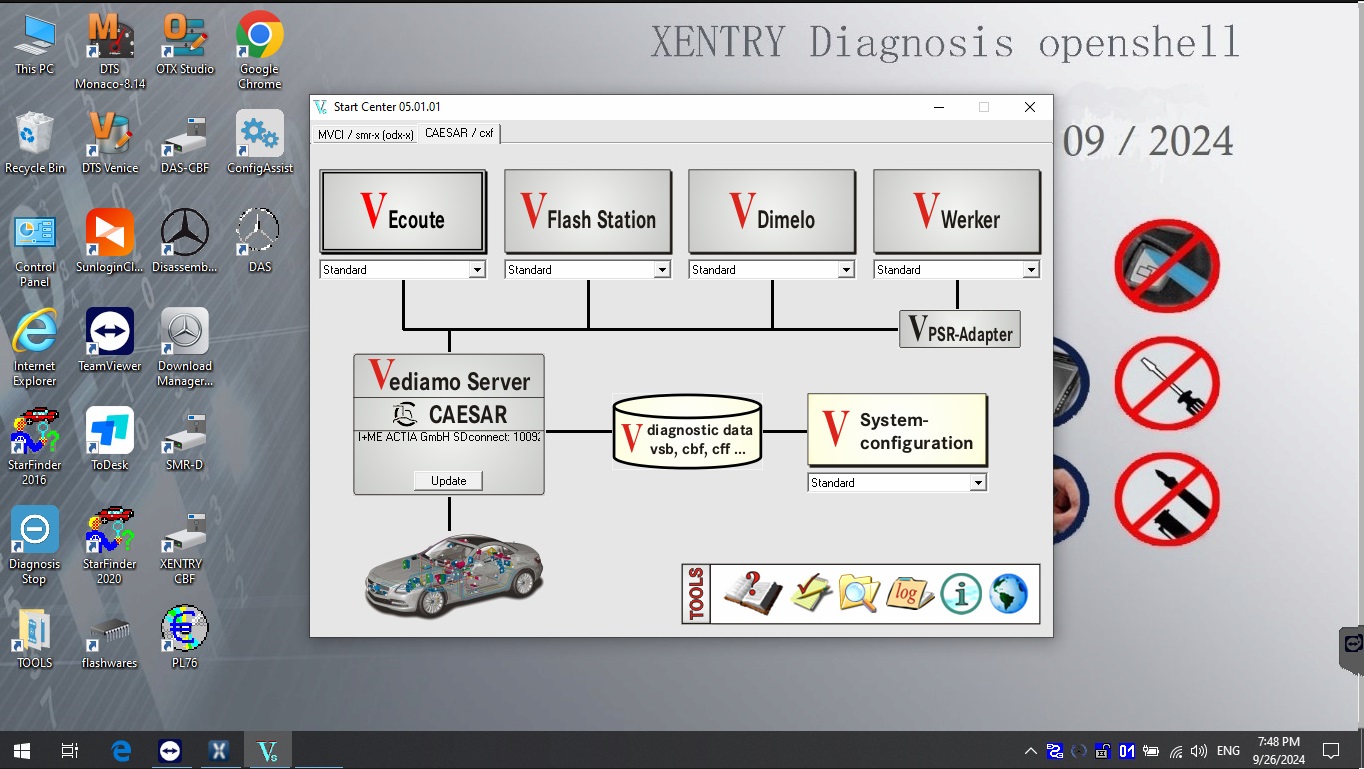Start the Werker module

coord(957,212)
